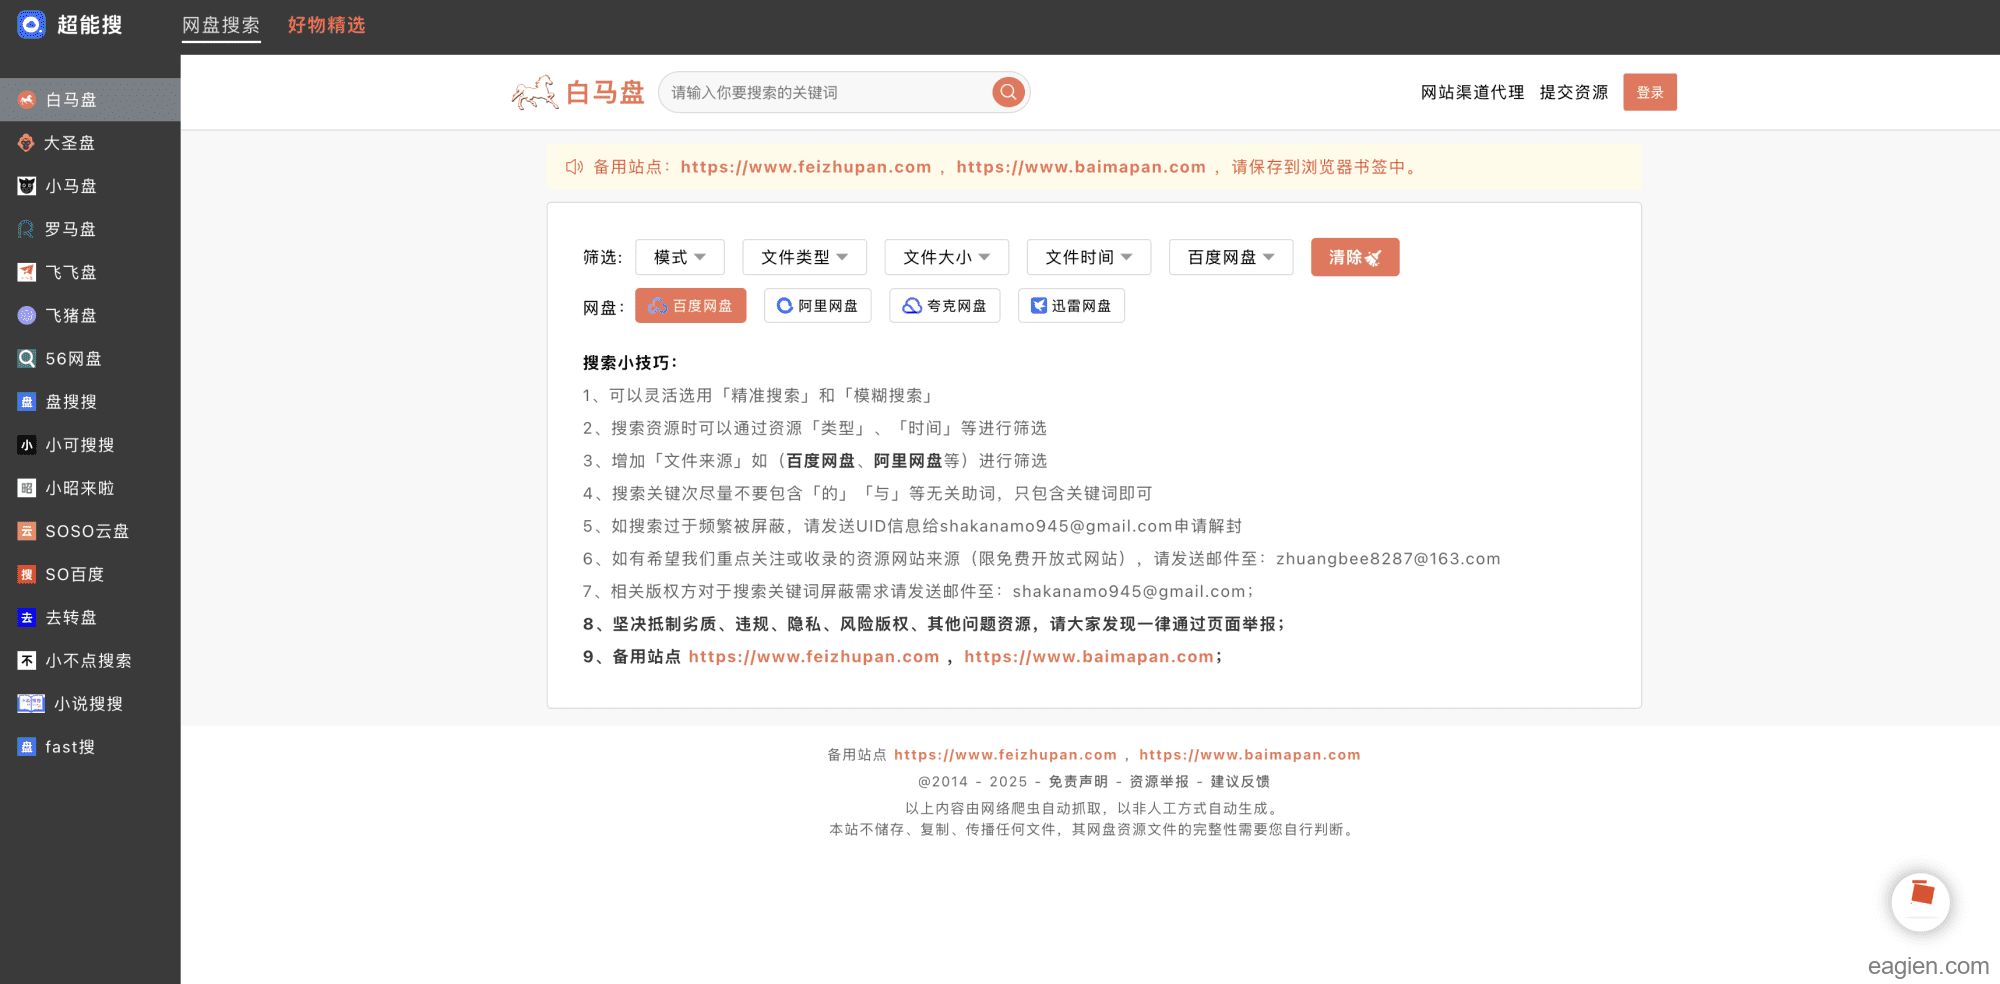
Task: Toggle the 阿里网盘 source filter
Action: click(817, 306)
